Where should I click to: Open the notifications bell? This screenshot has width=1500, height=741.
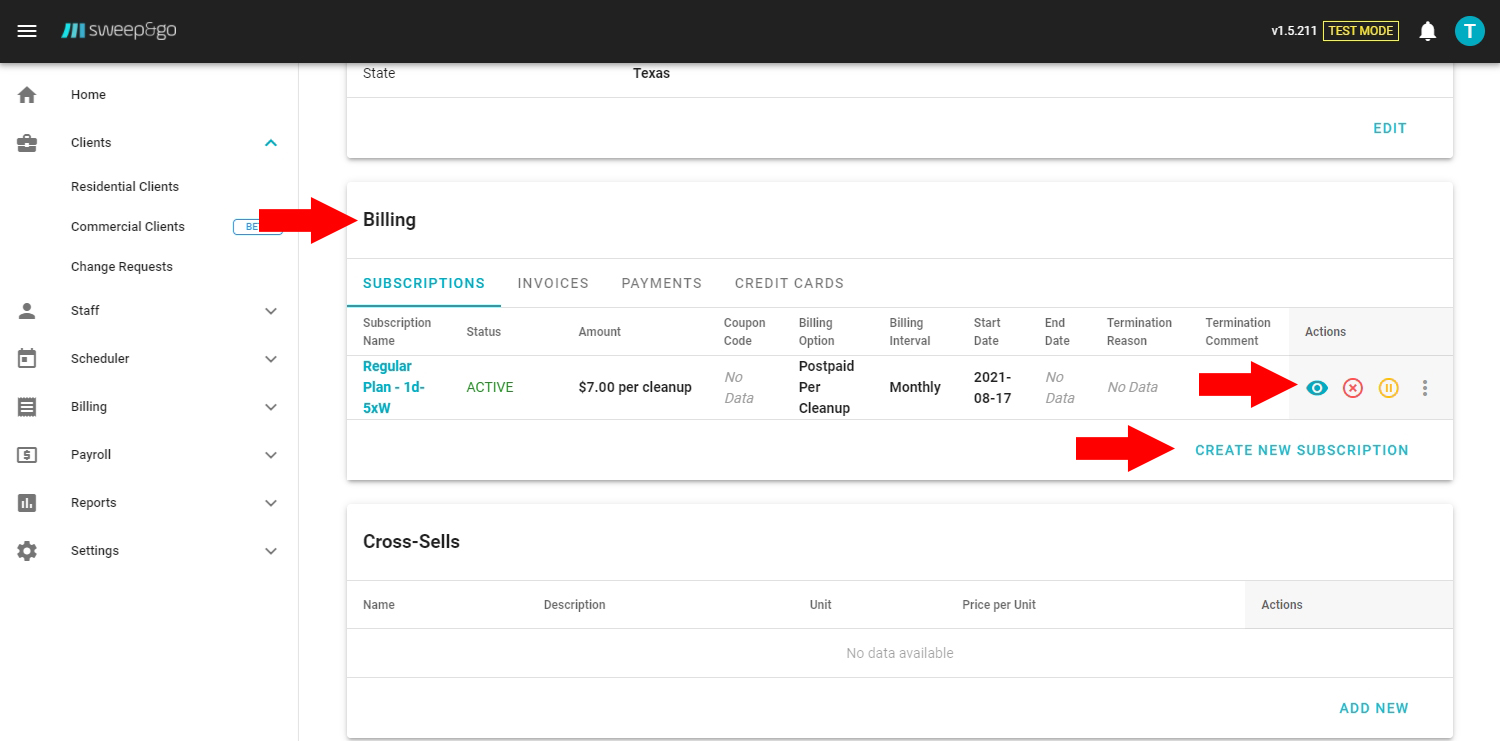tap(1428, 30)
